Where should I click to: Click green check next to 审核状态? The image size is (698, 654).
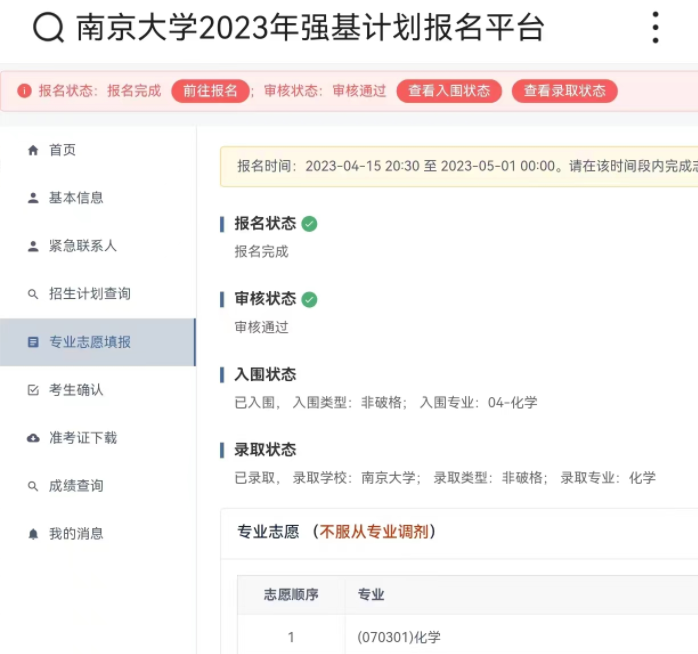pos(309,299)
